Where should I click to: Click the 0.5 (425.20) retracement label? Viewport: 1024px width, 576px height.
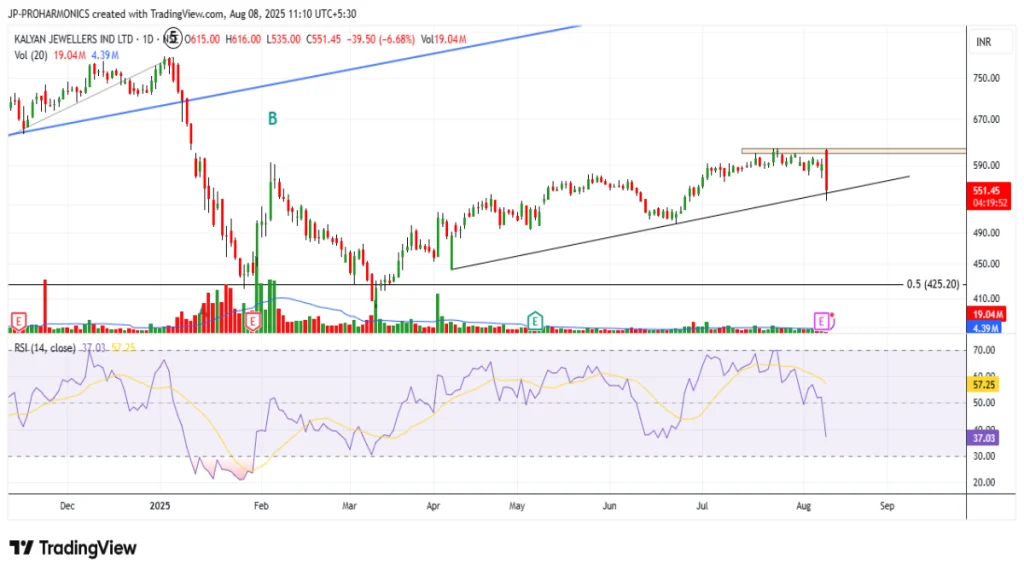click(933, 284)
